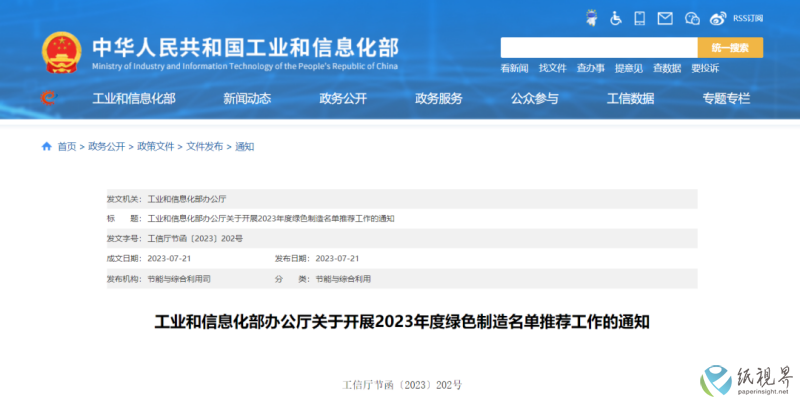Viewport: 800px width, 399px height.
Task: Go to the home icon in breadcrumb
Action: pos(46,147)
